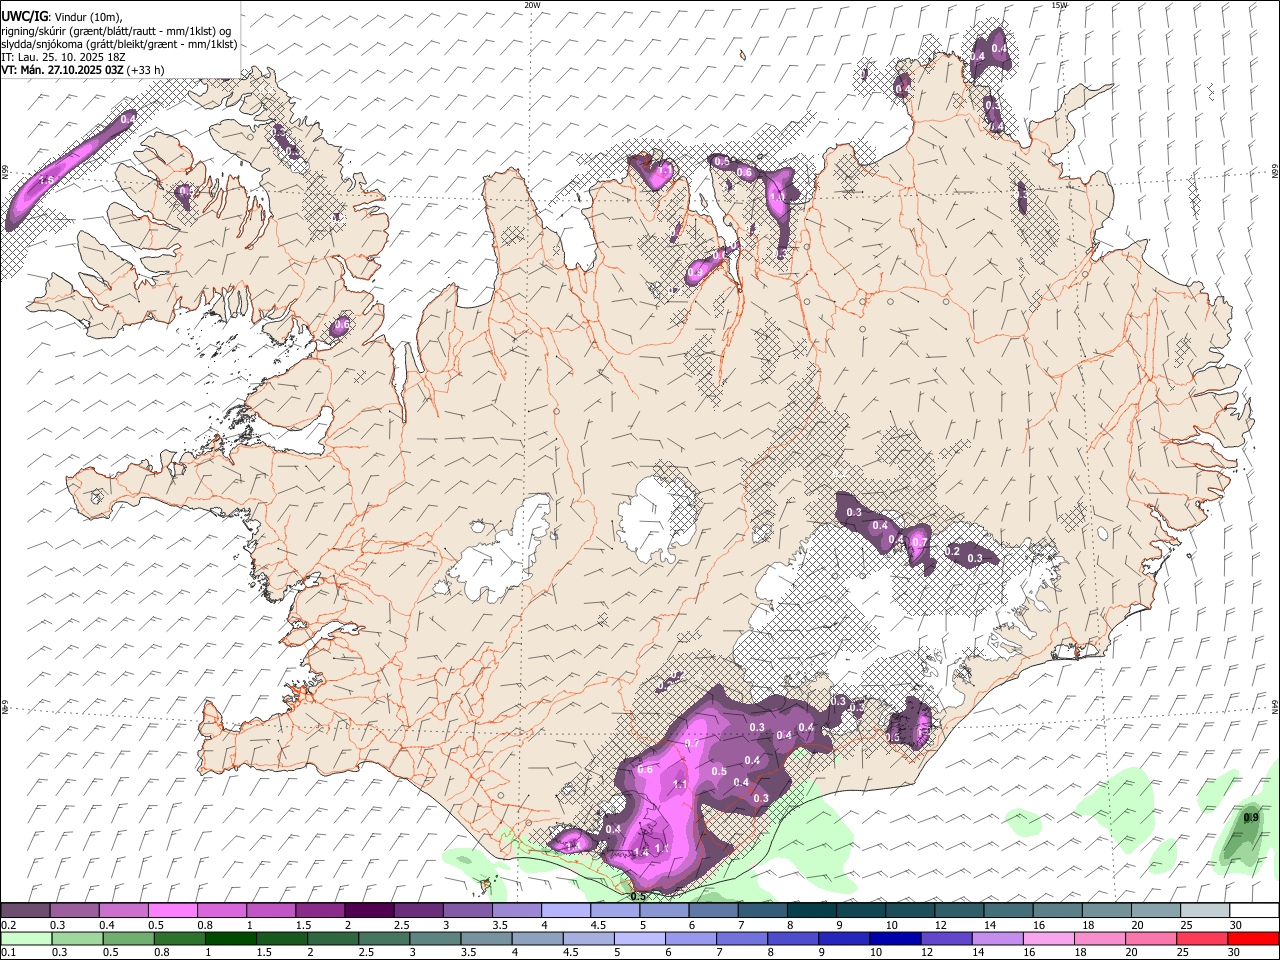Click the 1.5 value in the northwest purple streak
Screen dimensions: 1280x960
click(x=46, y=181)
